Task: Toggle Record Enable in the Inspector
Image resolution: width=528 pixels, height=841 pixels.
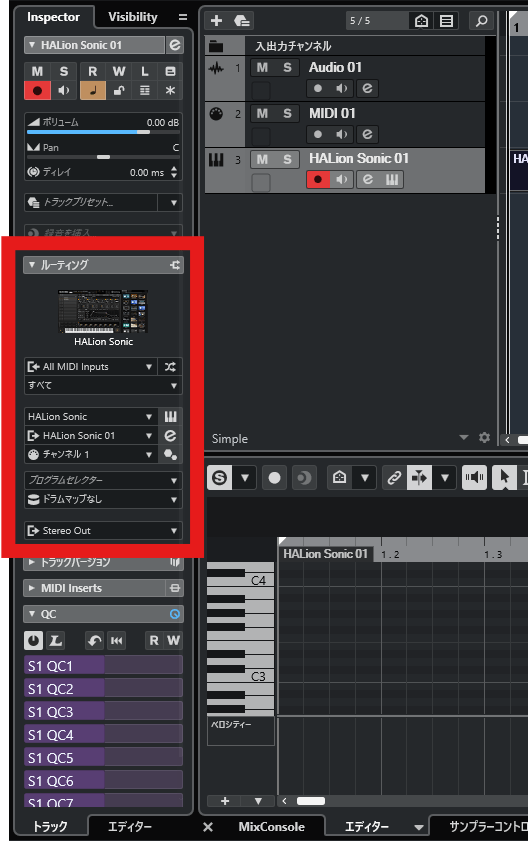Action: [37, 91]
